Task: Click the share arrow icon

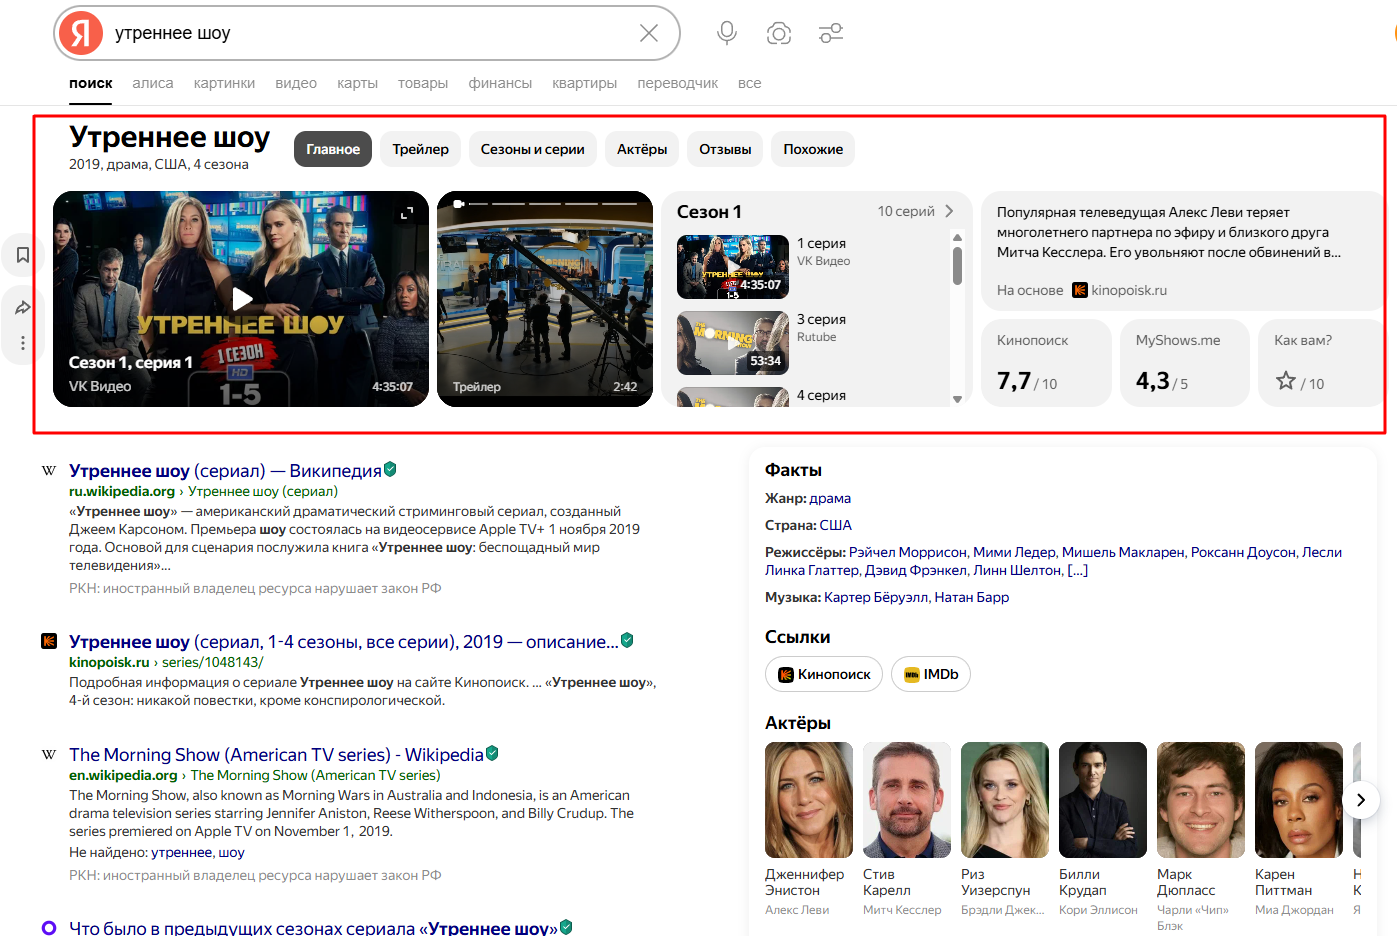Action: coord(23,308)
